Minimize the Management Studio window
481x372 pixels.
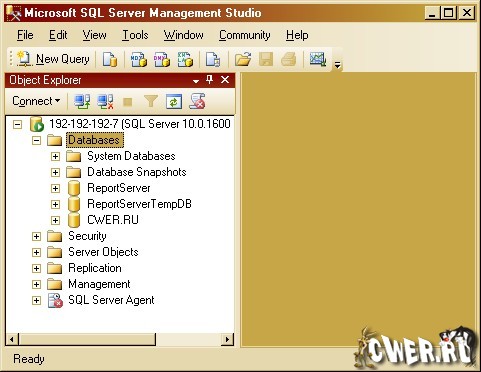432,13
